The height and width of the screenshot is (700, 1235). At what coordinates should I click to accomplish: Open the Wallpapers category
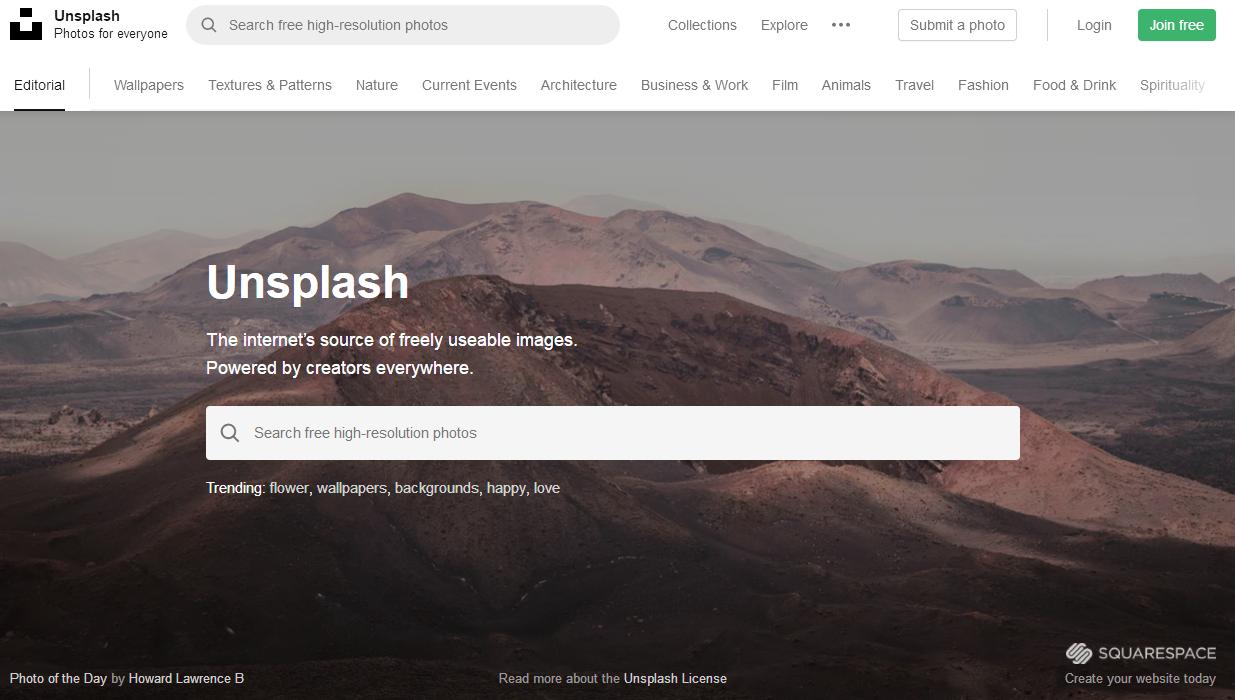[149, 85]
